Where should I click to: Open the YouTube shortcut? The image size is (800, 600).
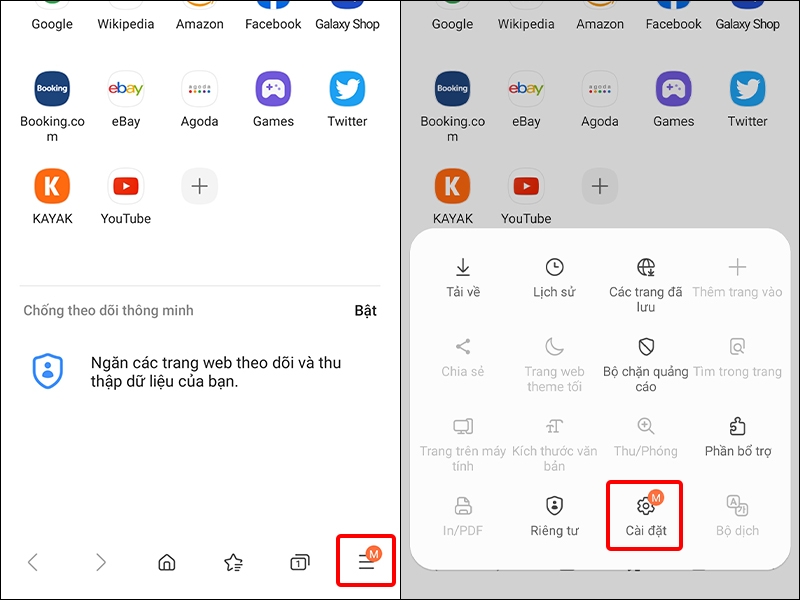(125, 186)
